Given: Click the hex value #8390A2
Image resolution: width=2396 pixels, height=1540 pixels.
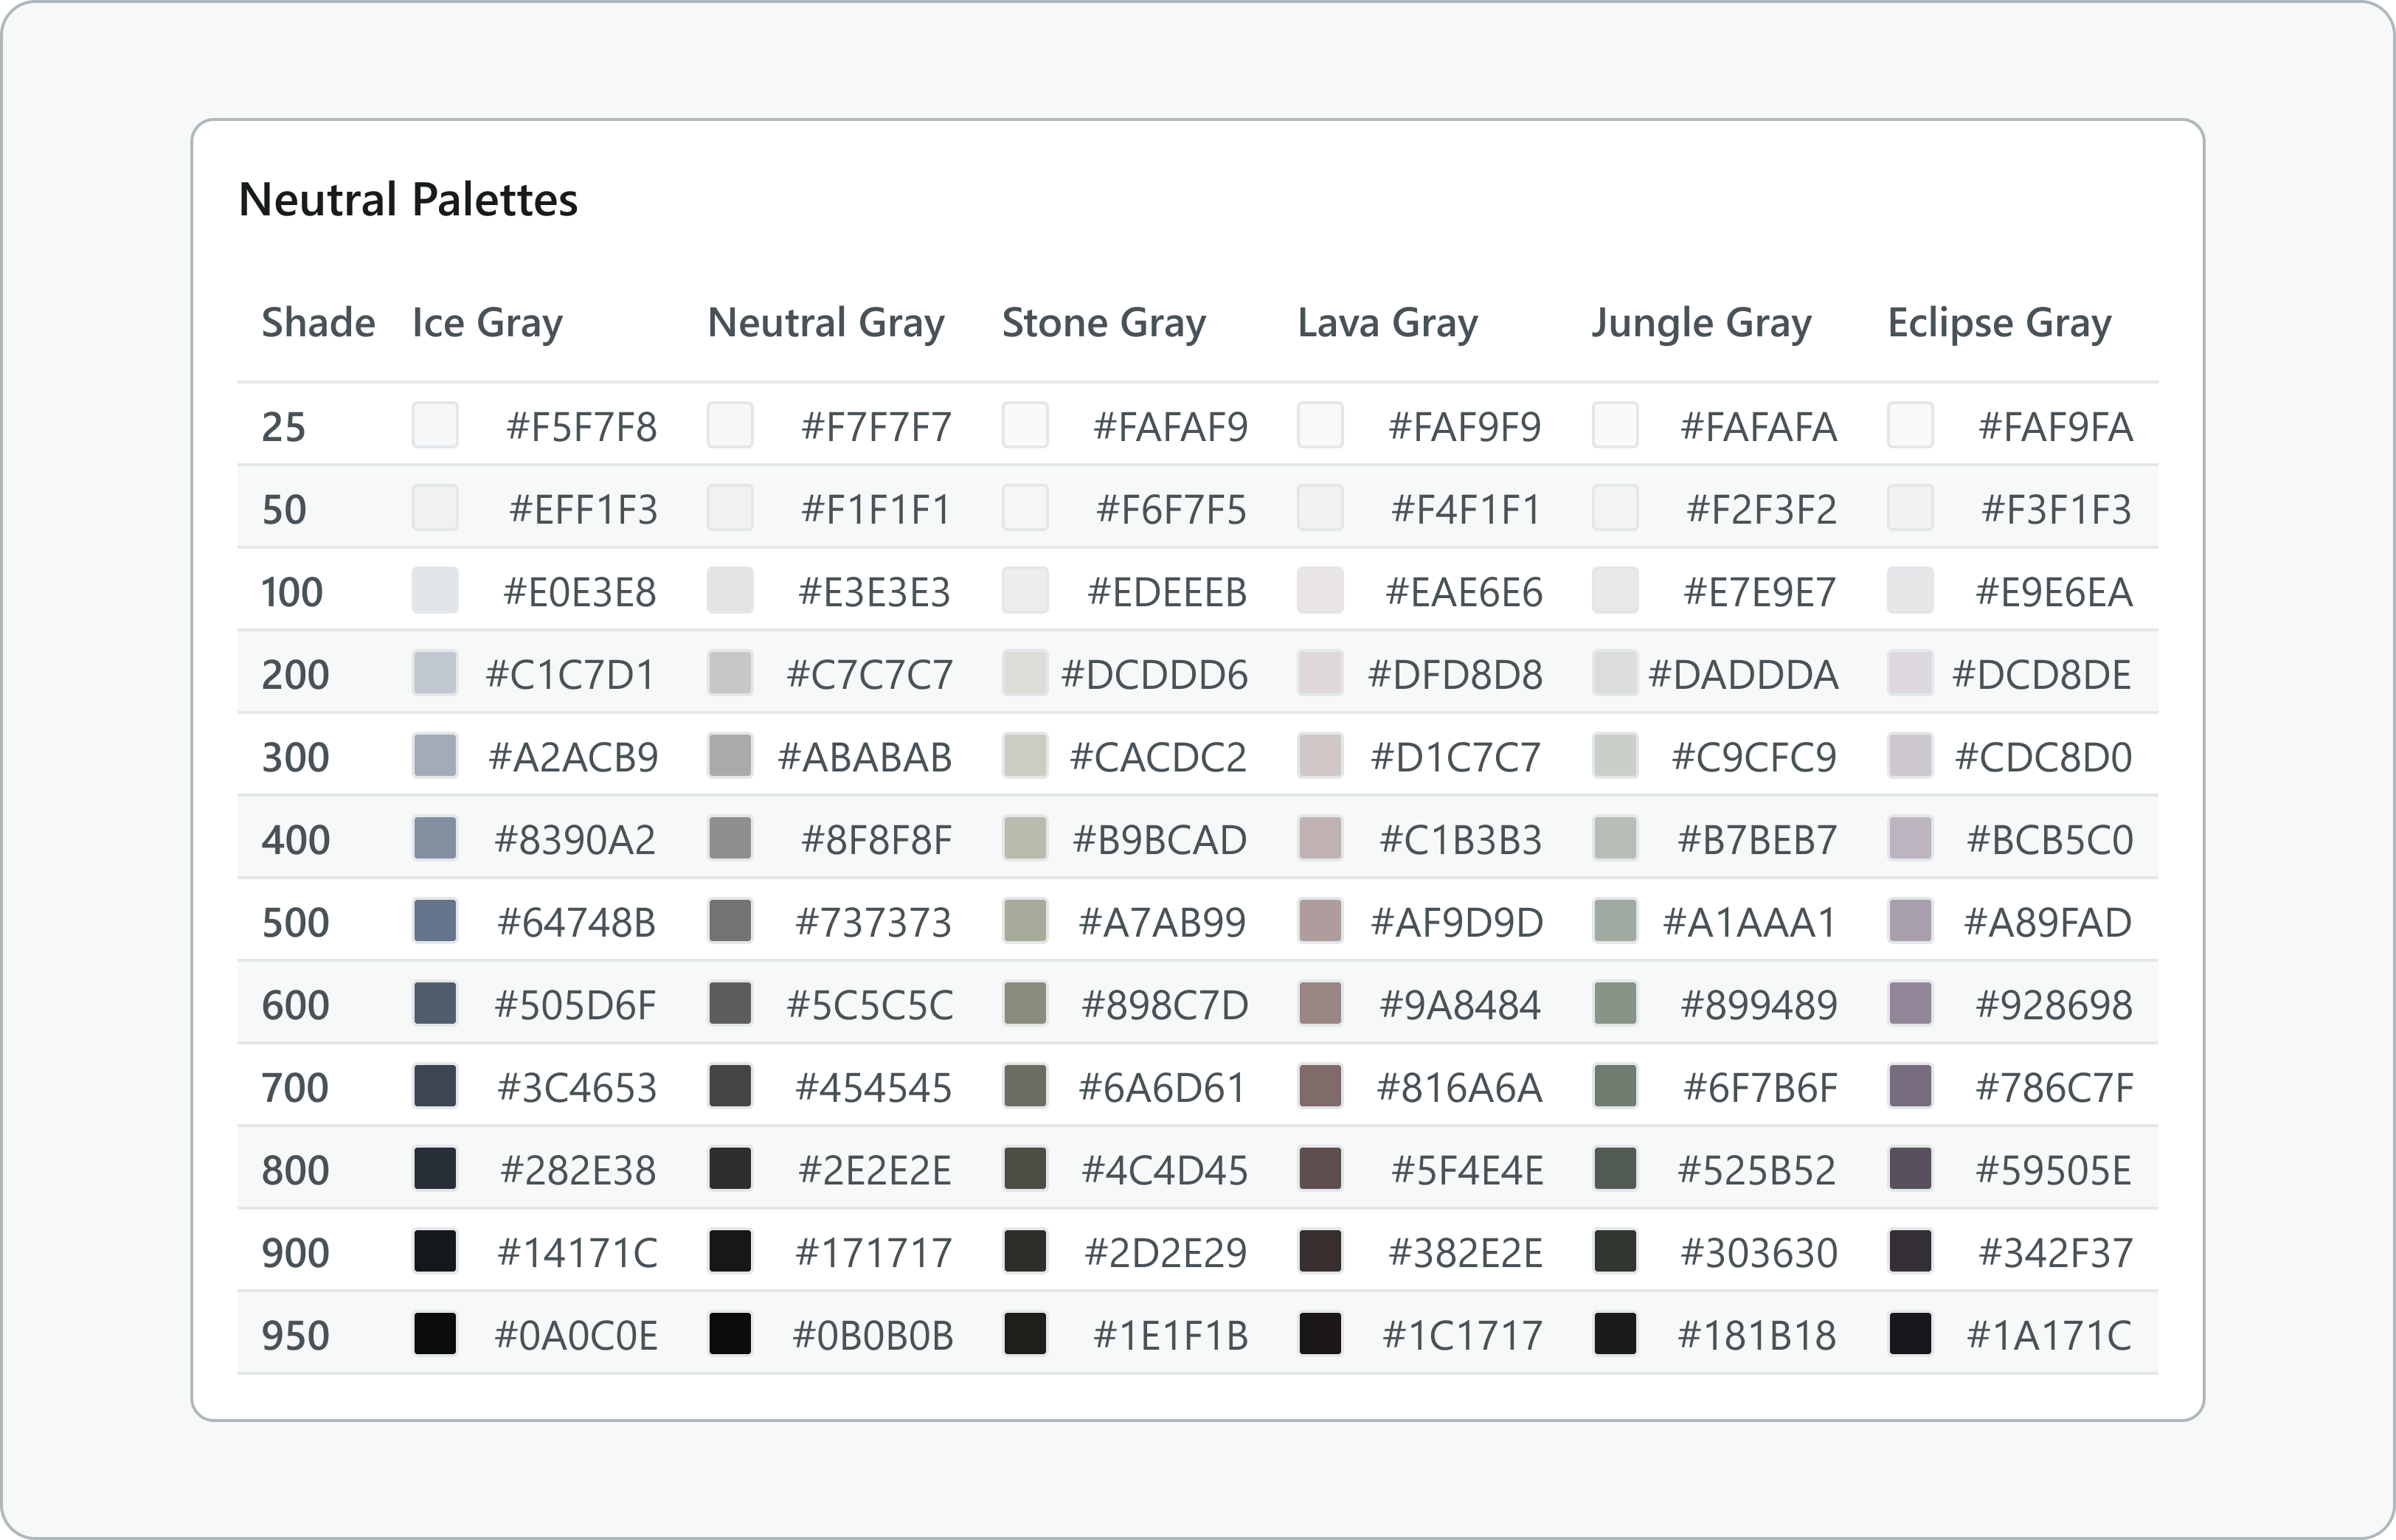Looking at the screenshot, I should [575, 840].
